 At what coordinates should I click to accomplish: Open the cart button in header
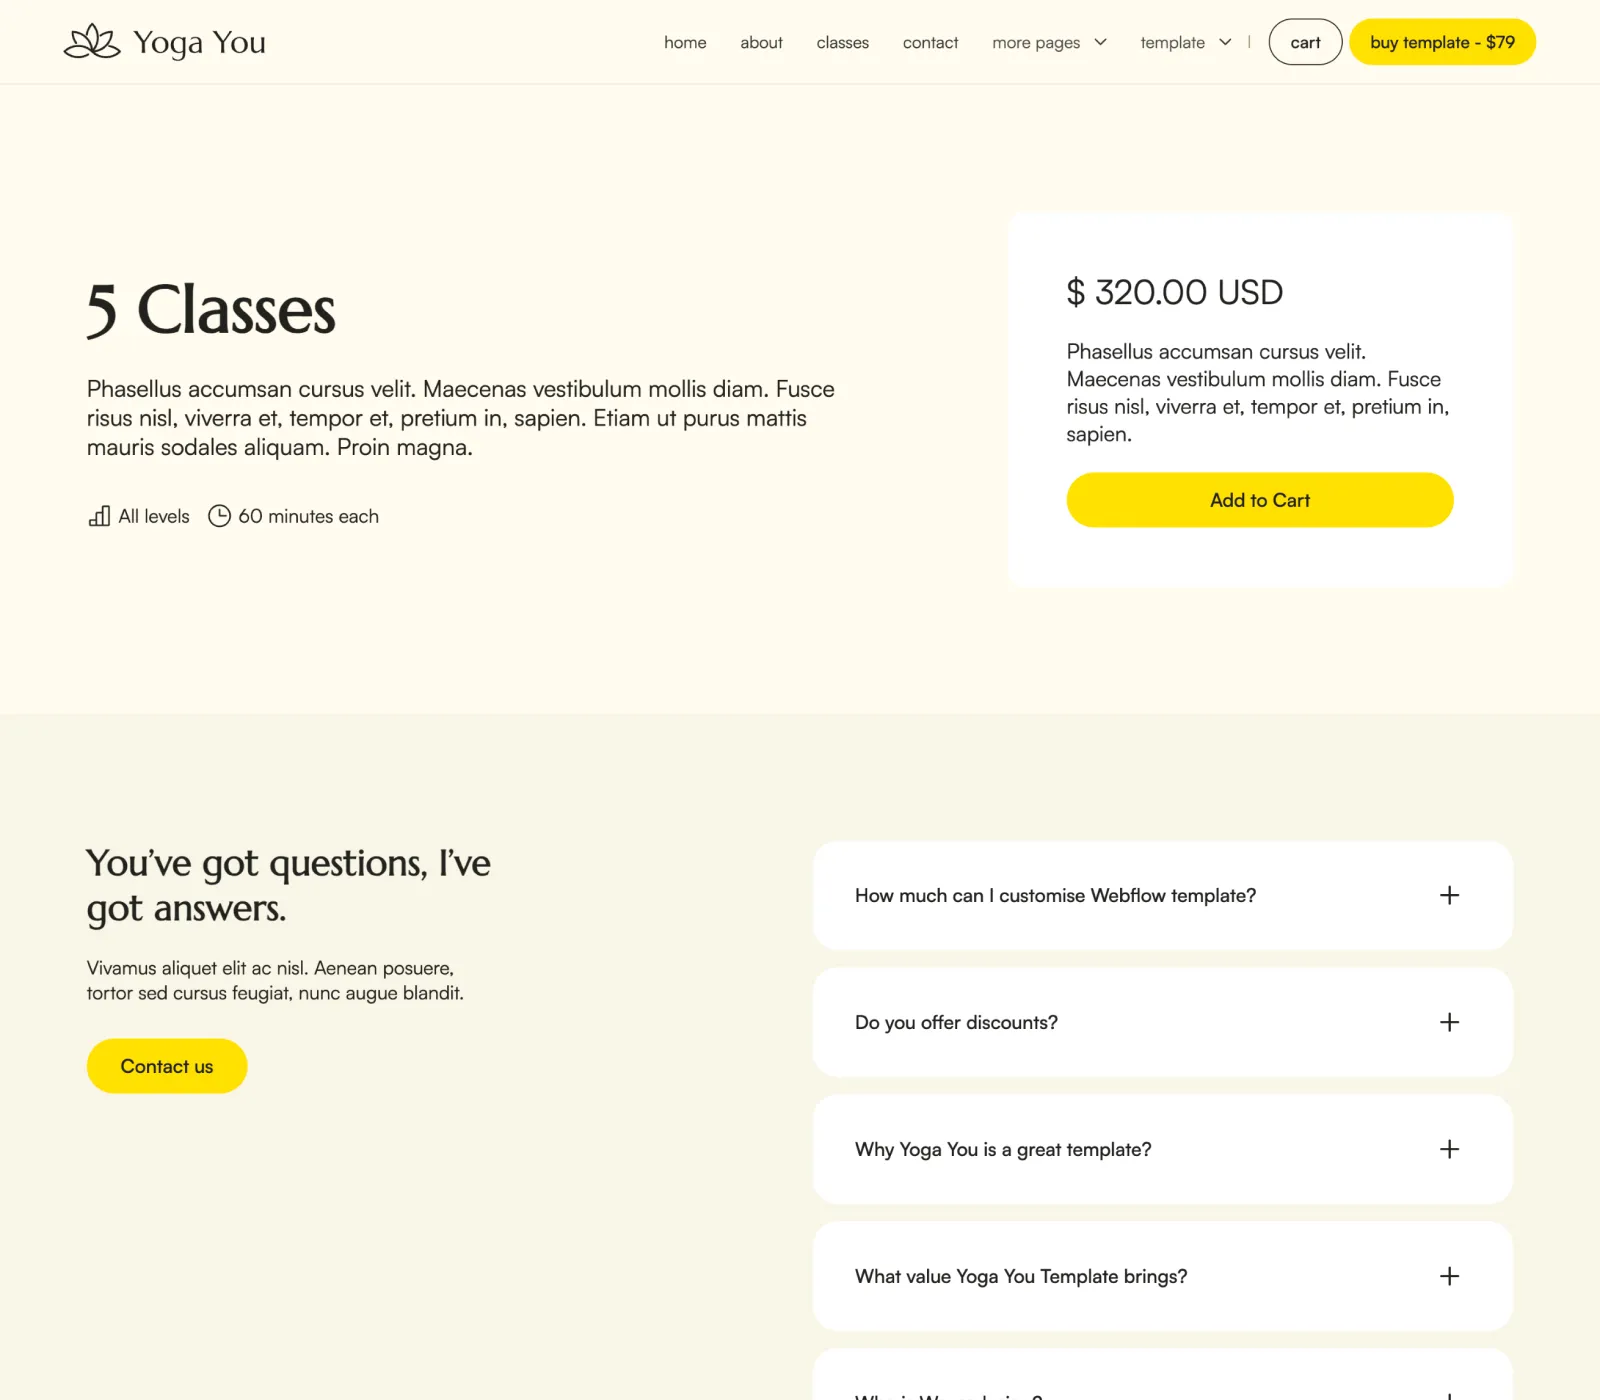1305,42
